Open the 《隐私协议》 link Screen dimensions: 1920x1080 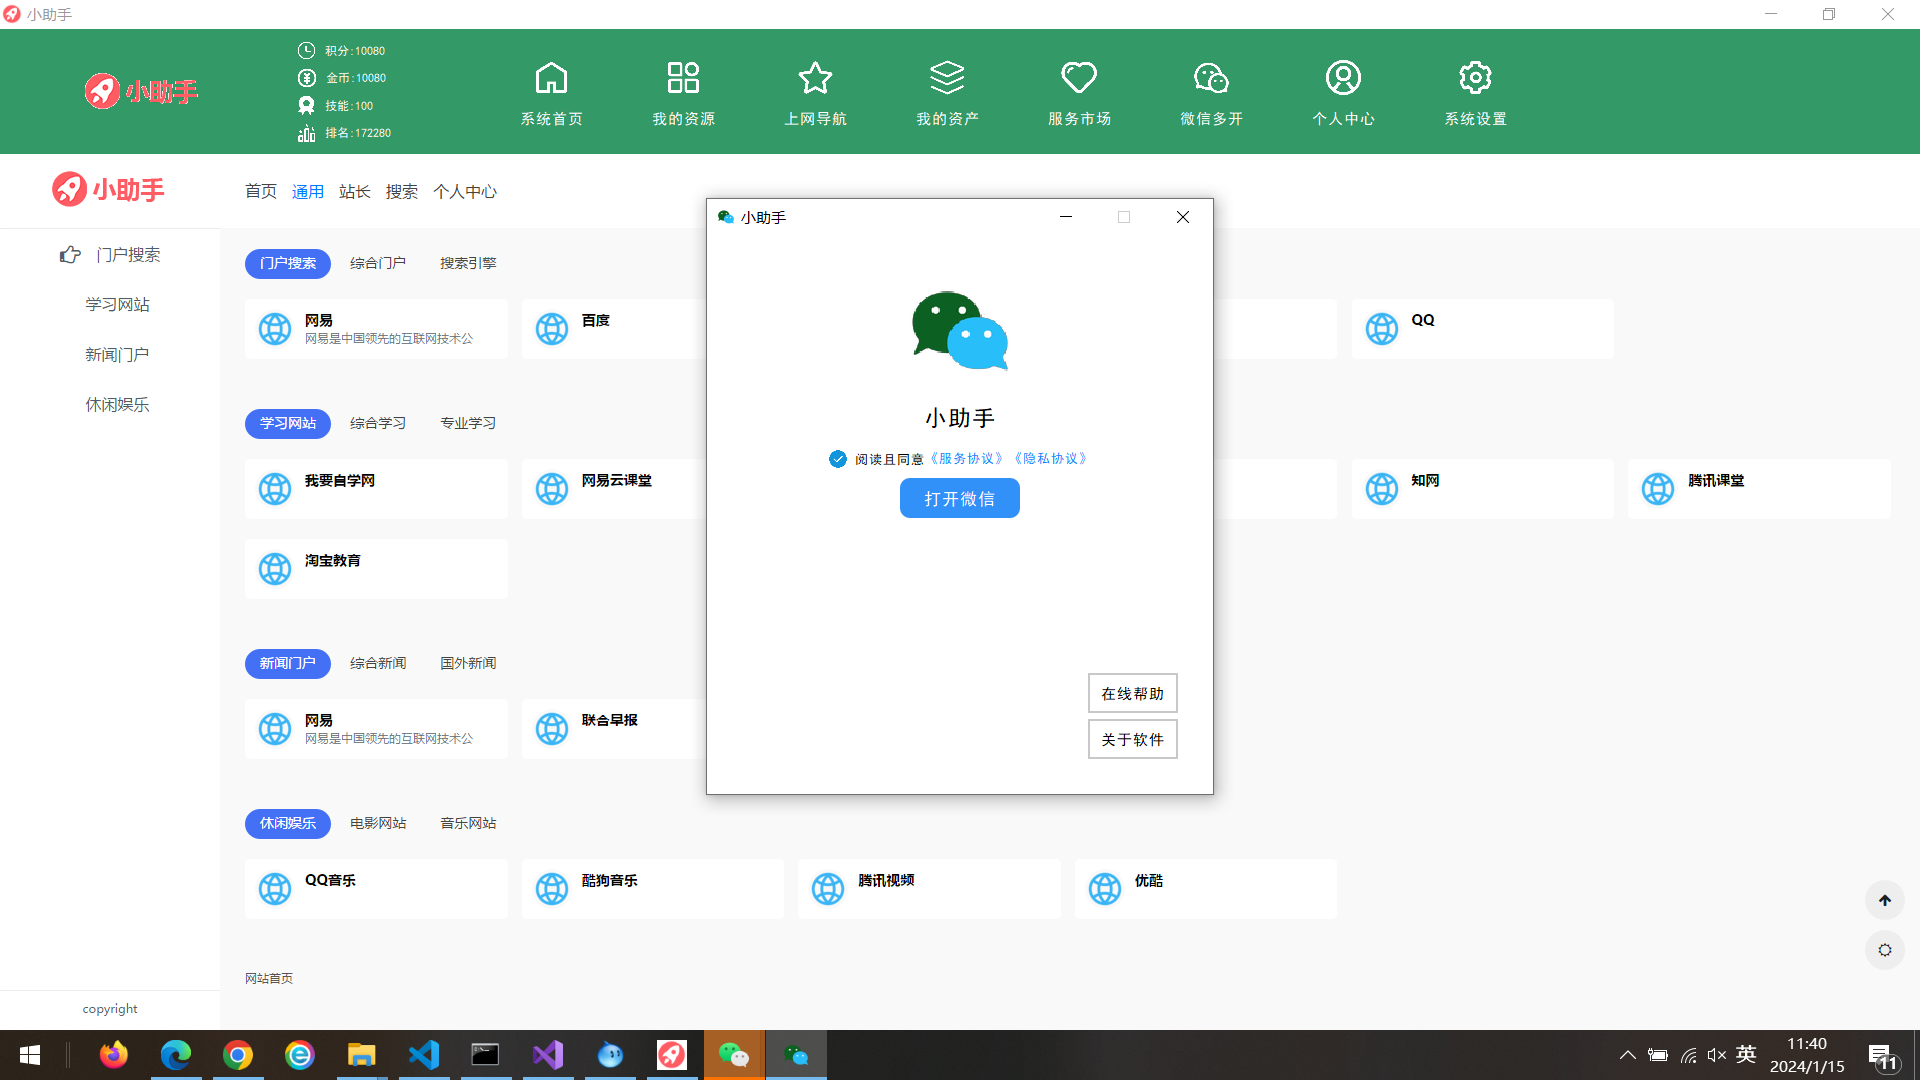pos(1051,459)
